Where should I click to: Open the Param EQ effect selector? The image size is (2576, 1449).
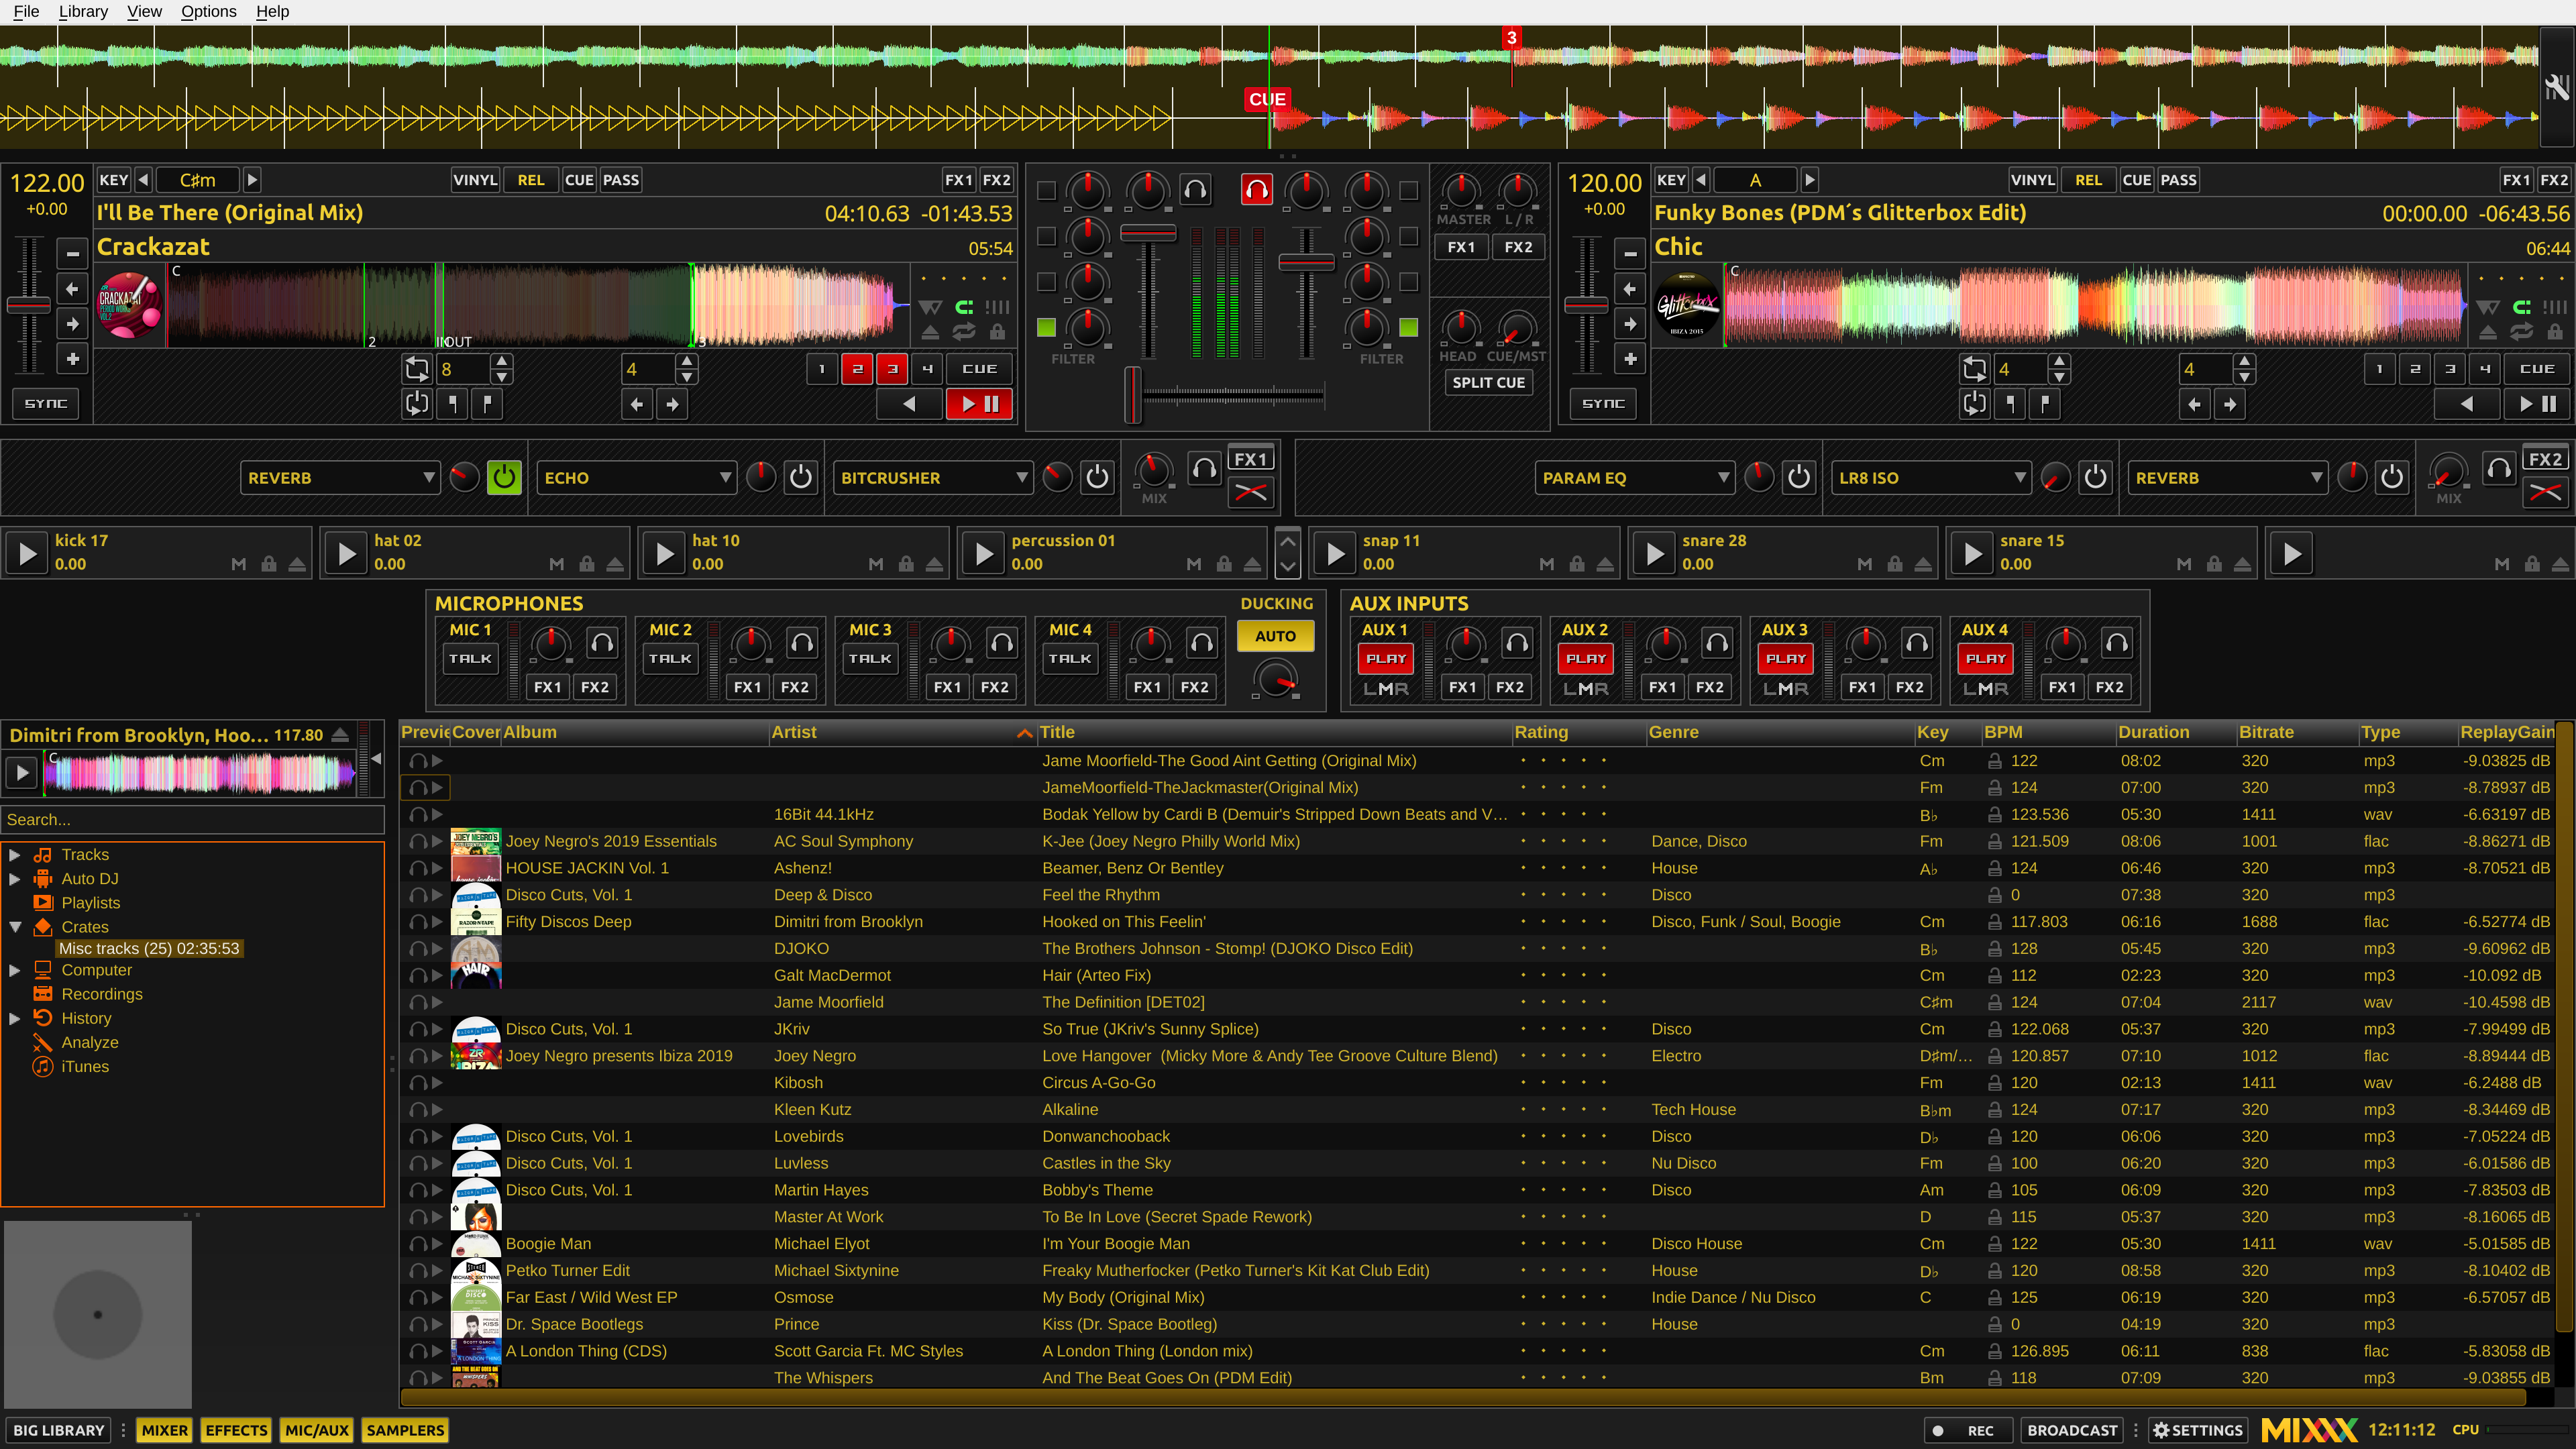point(1634,478)
